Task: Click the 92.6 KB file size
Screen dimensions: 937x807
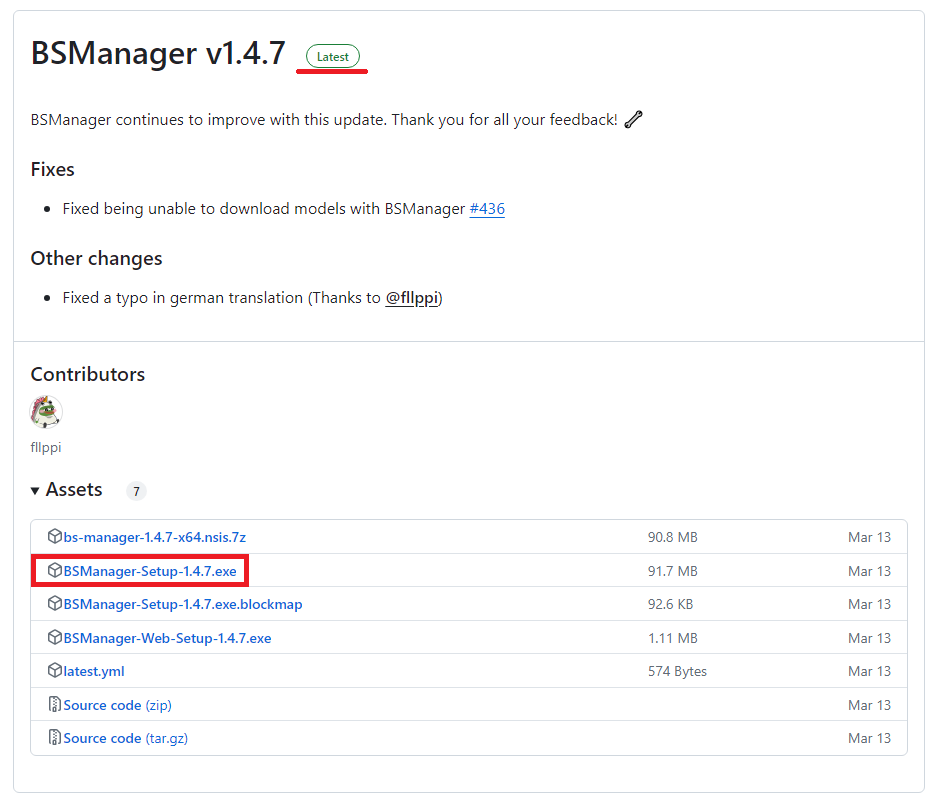Action: tap(670, 604)
